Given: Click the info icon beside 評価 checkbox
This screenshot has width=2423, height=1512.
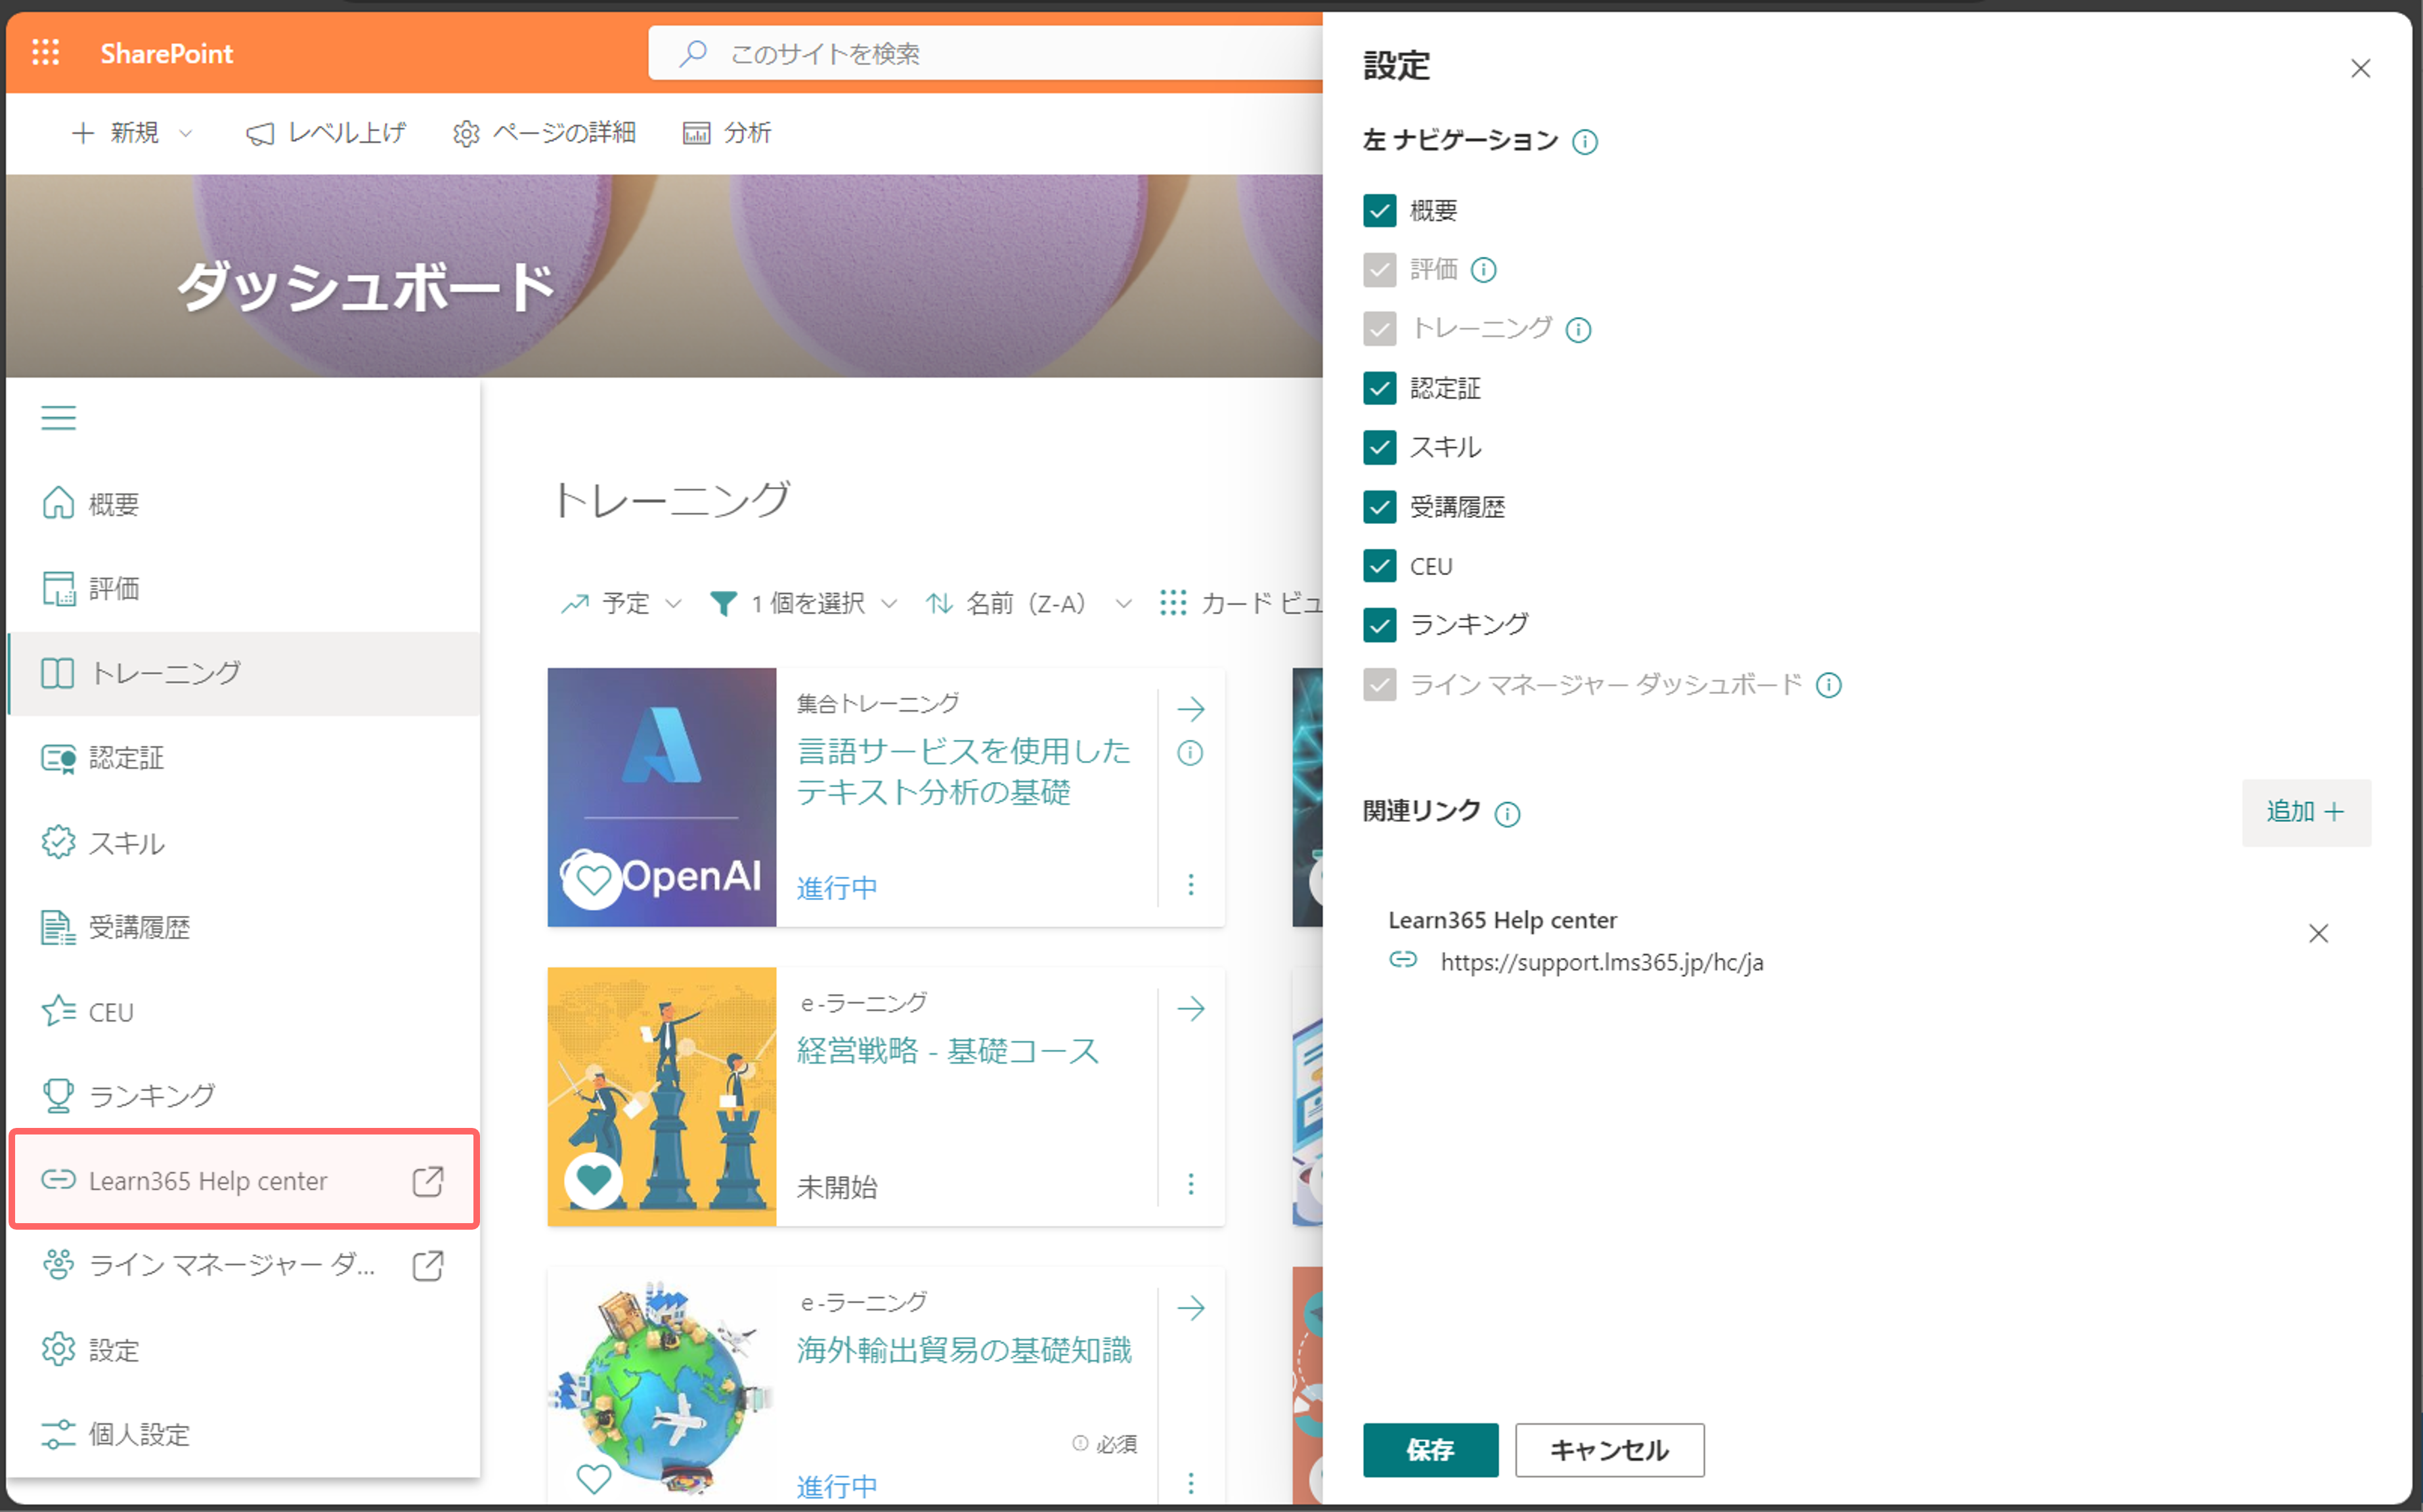Looking at the screenshot, I should click(1484, 270).
